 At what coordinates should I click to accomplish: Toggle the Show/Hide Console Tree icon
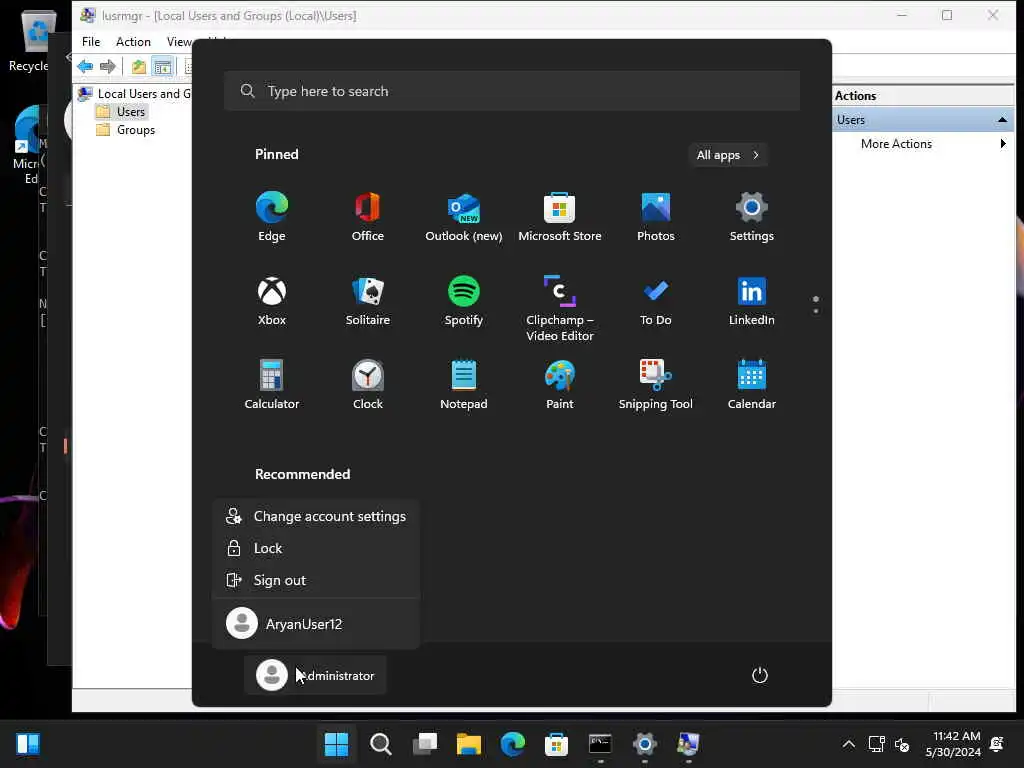coord(163,66)
